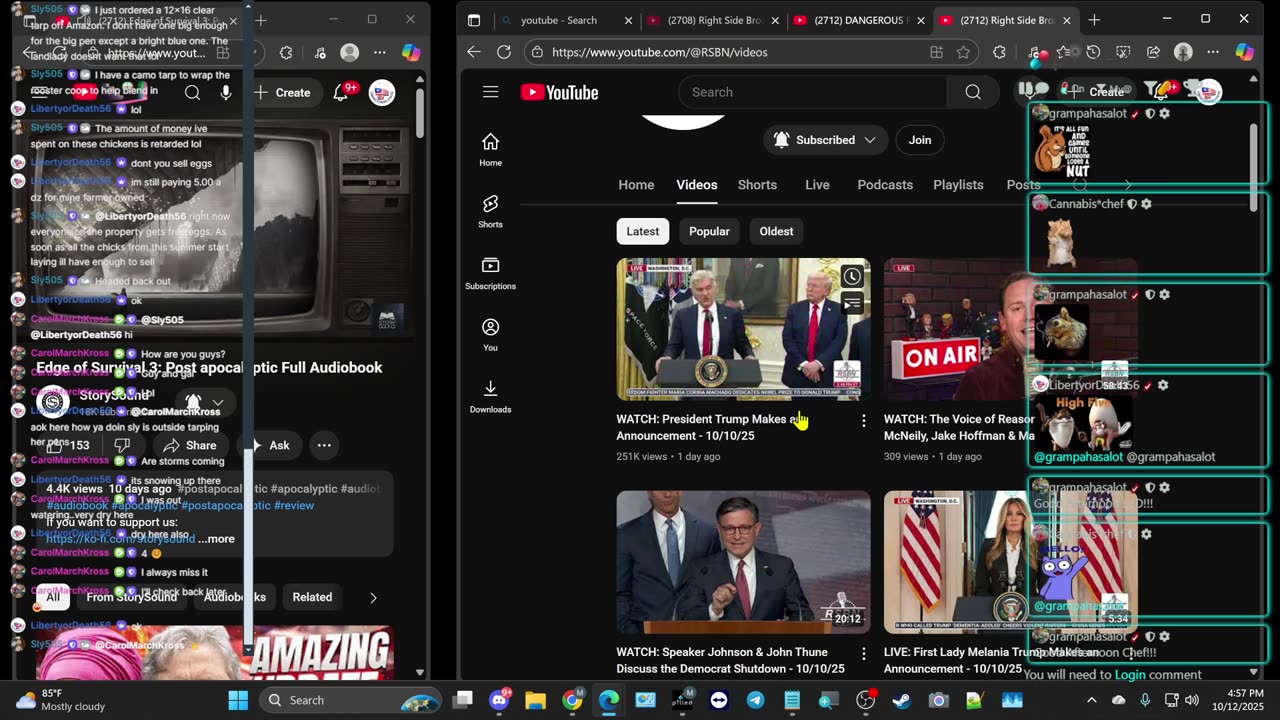This screenshot has width=1280, height=720.
Task: Dislike the Edge of Survival 3 video
Action: coord(122,445)
